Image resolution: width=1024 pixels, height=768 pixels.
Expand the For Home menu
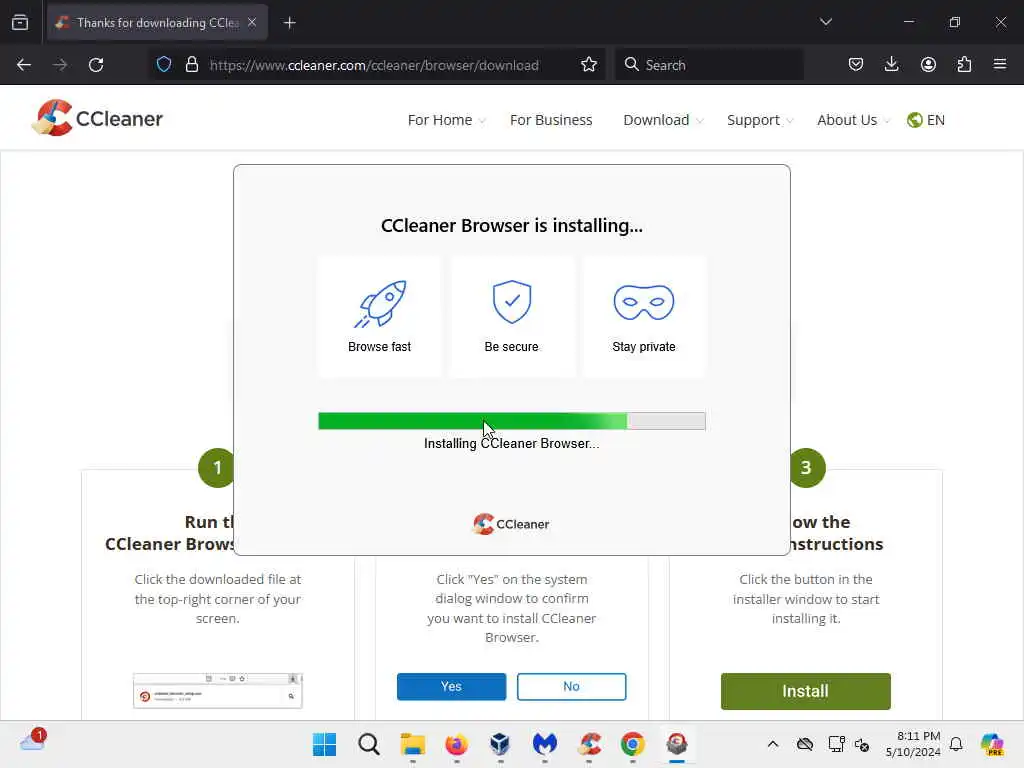pos(447,120)
